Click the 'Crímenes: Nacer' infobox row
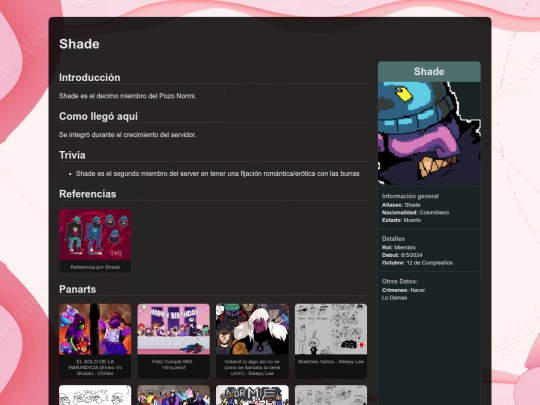 (404, 290)
